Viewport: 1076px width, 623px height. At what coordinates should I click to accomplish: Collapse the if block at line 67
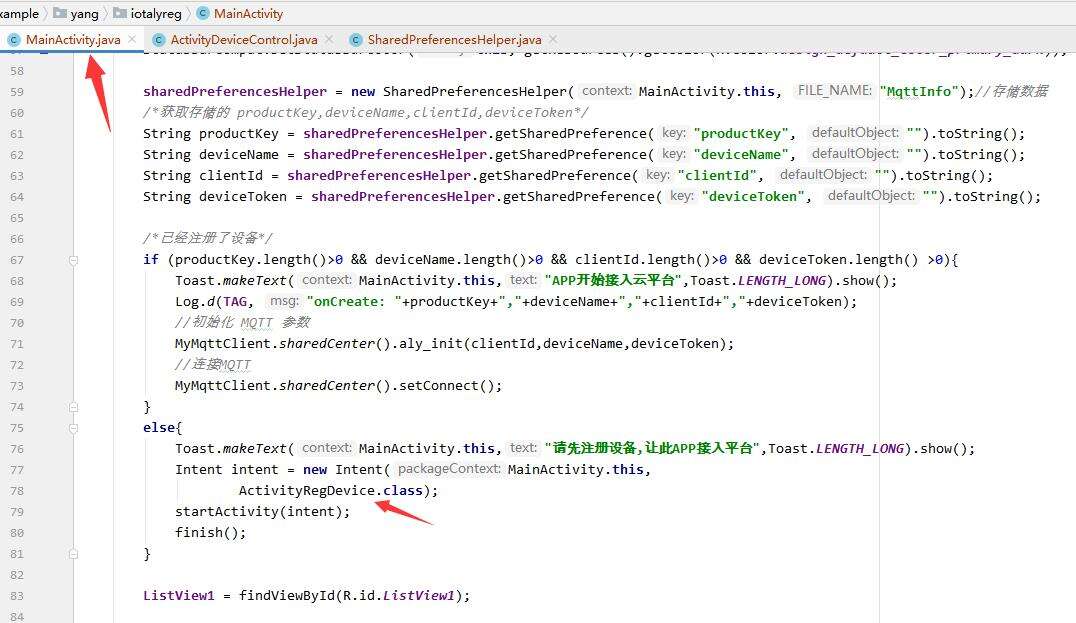pos(74,260)
